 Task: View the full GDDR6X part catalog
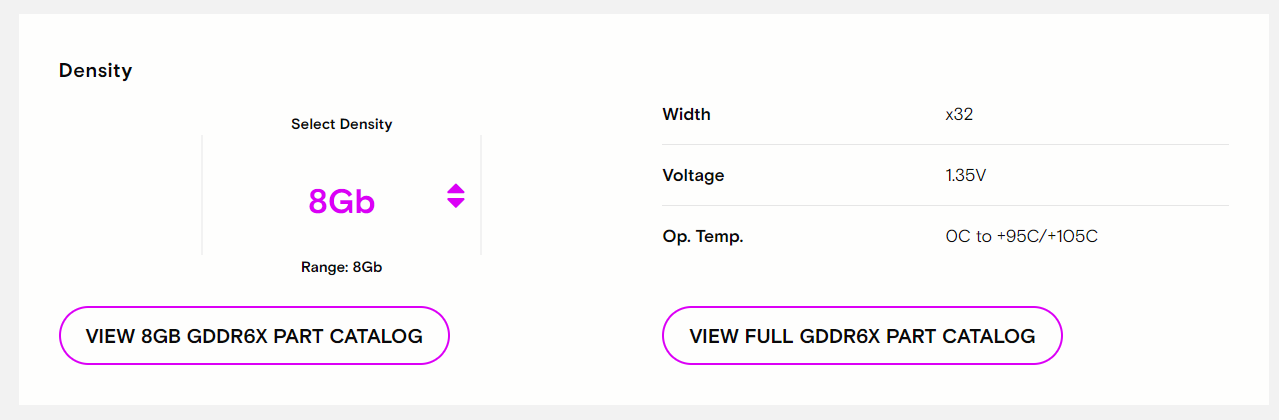coord(861,336)
